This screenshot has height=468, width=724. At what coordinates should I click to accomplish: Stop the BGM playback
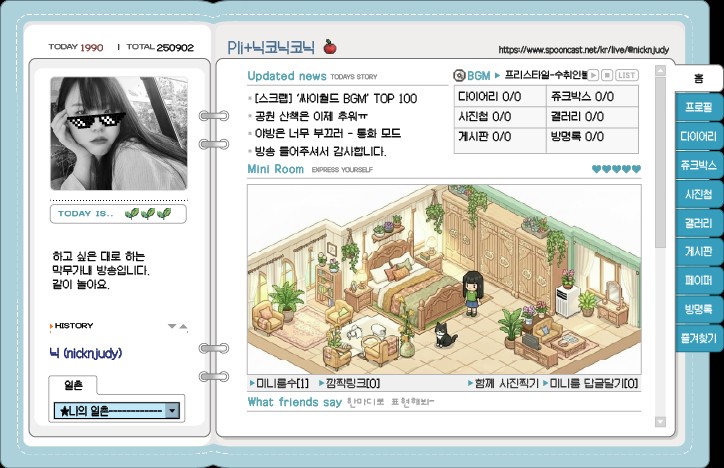pyautogui.click(x=606, y=75)
